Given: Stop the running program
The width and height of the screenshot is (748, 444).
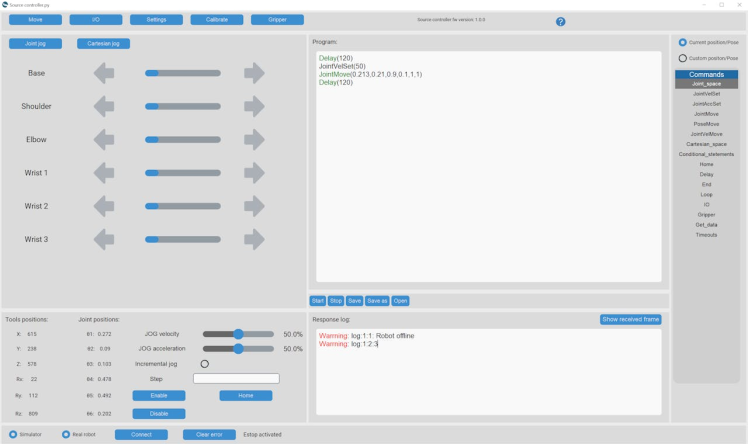Looking at the screenshot, I should [x=336, y=301].
